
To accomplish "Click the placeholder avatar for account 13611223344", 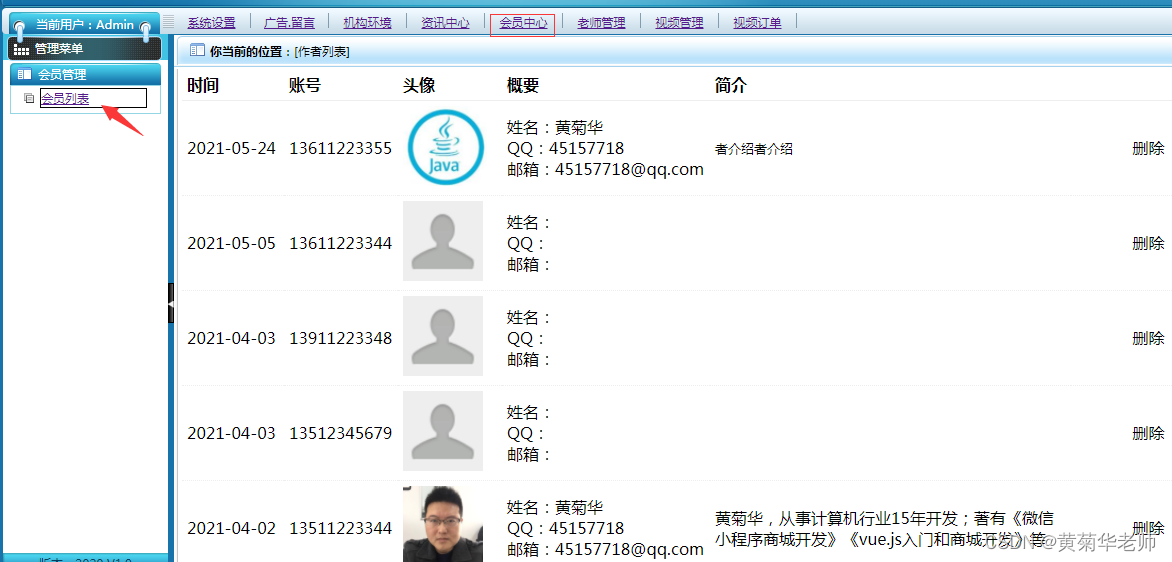I will point(442,242).
